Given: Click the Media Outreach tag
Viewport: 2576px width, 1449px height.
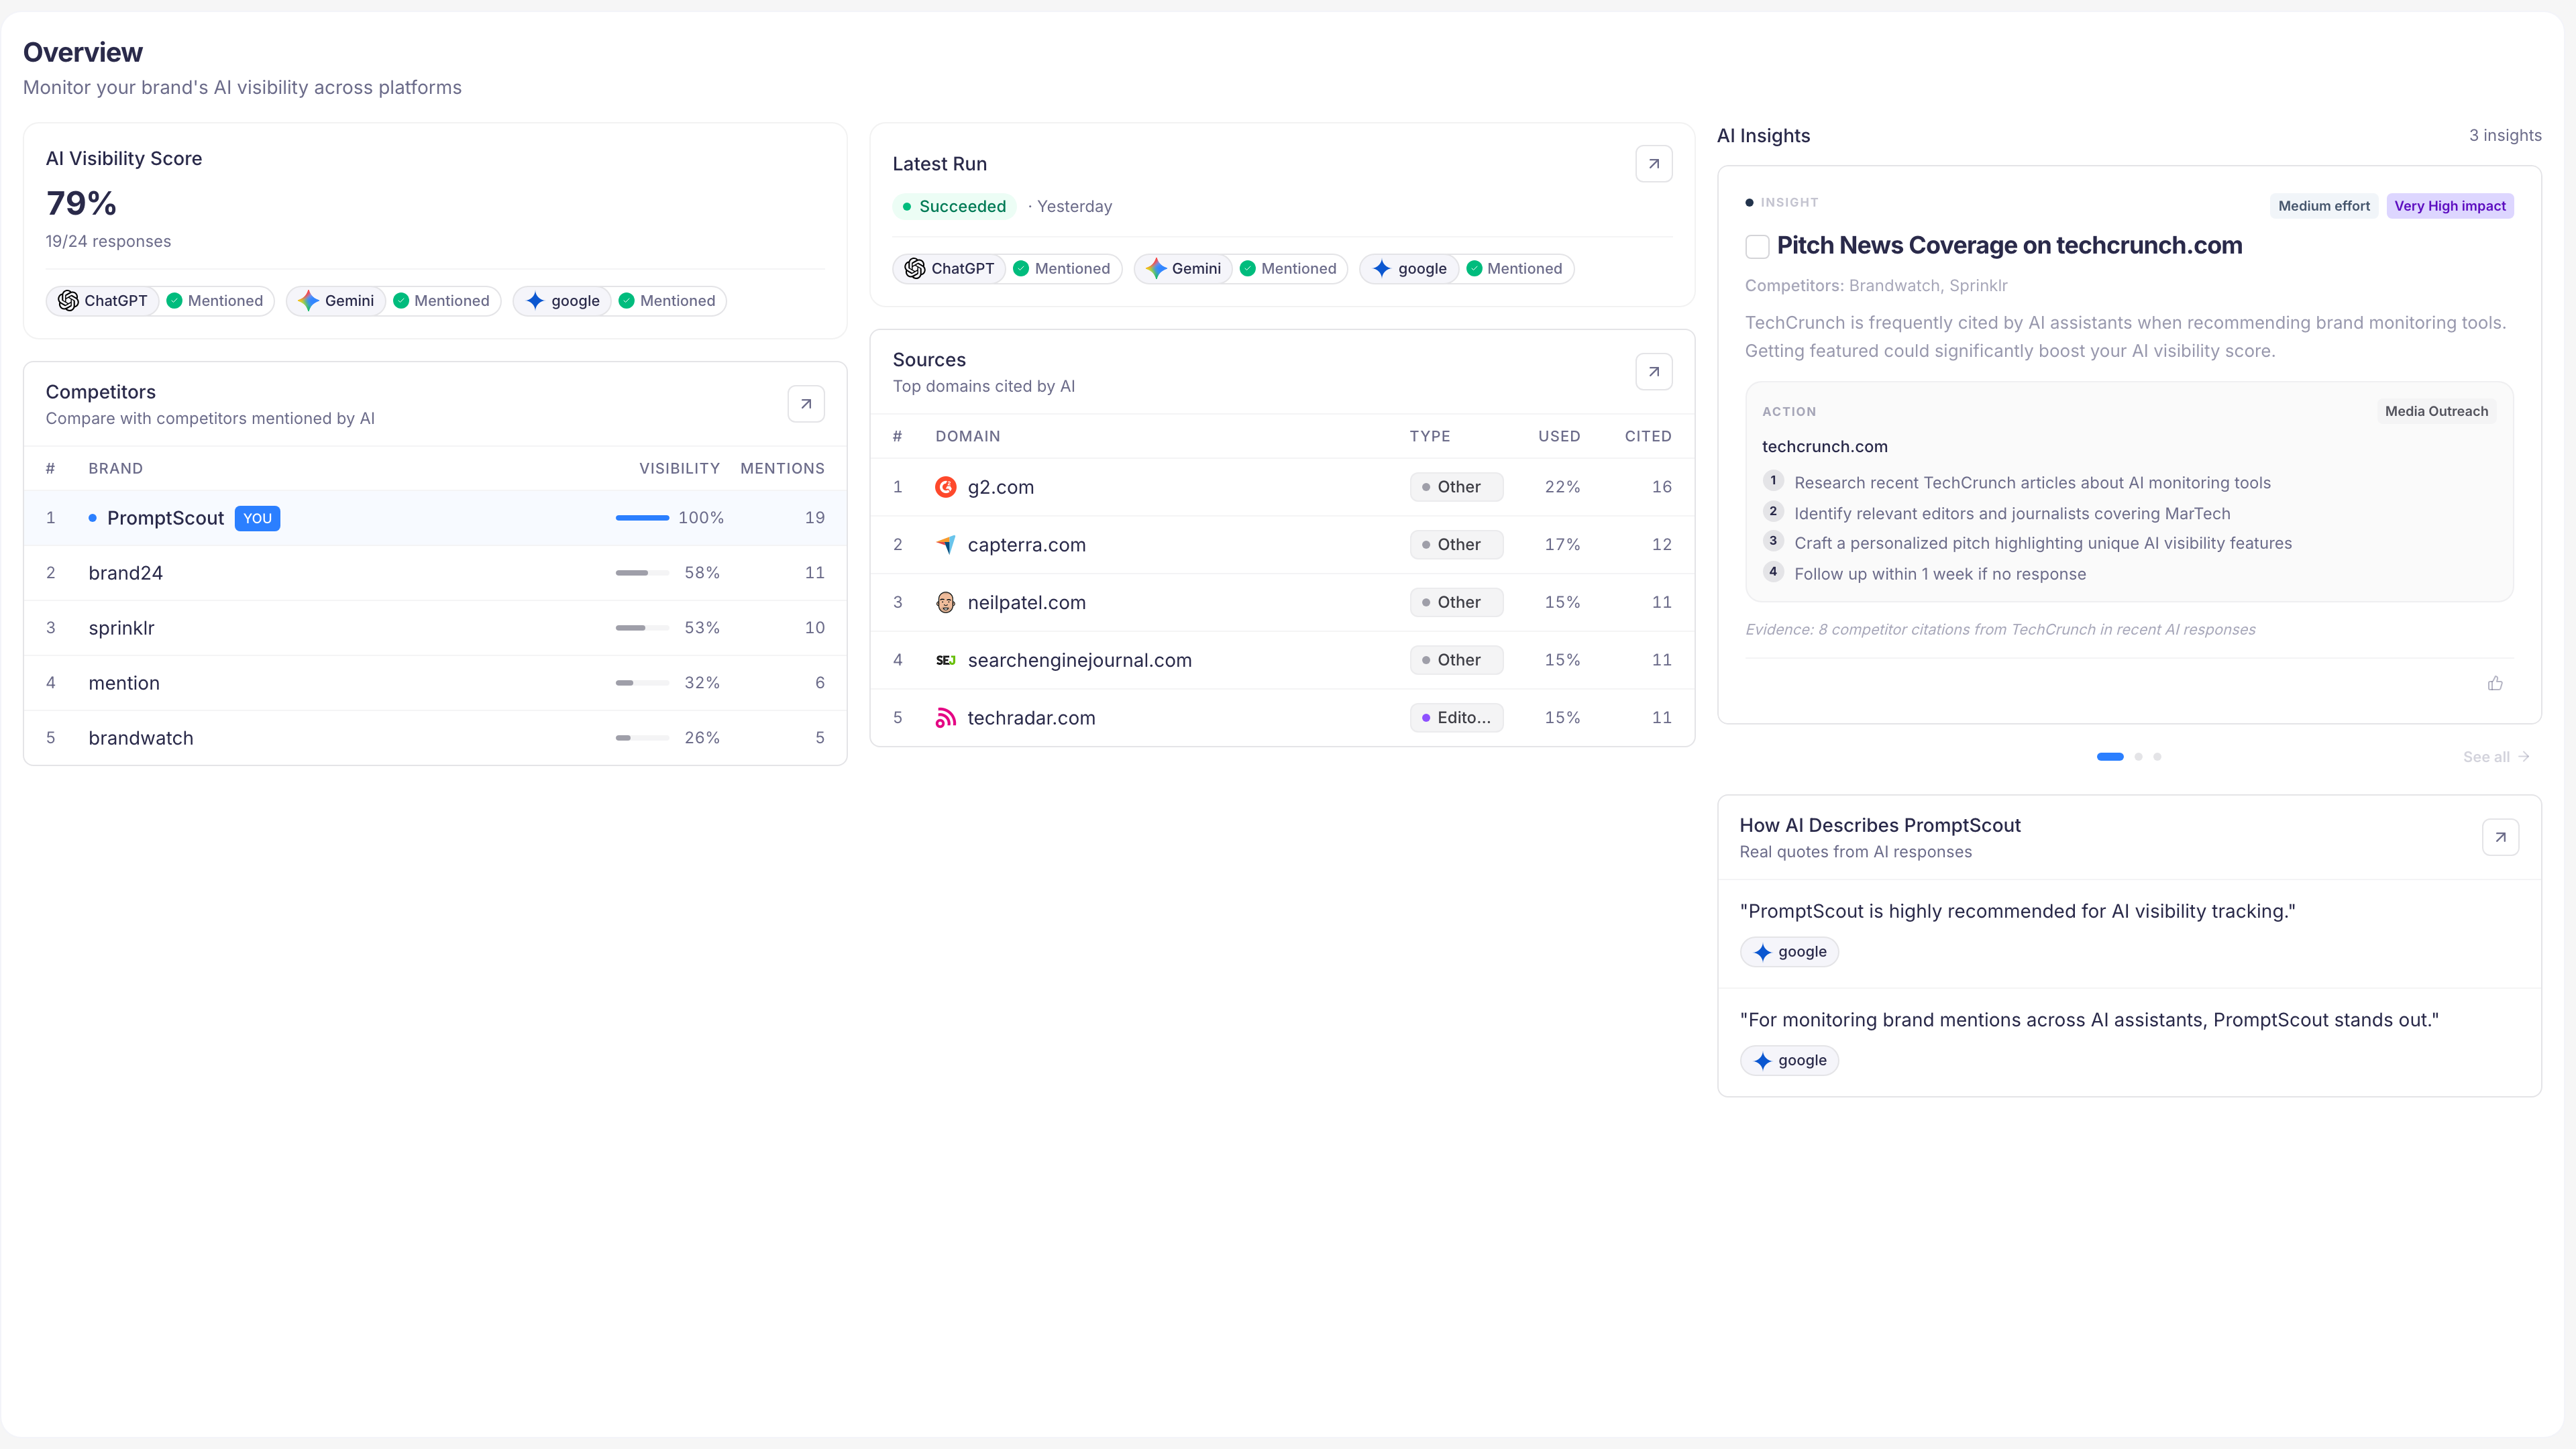Looking at the screenshot, I should pos(2436,411).
